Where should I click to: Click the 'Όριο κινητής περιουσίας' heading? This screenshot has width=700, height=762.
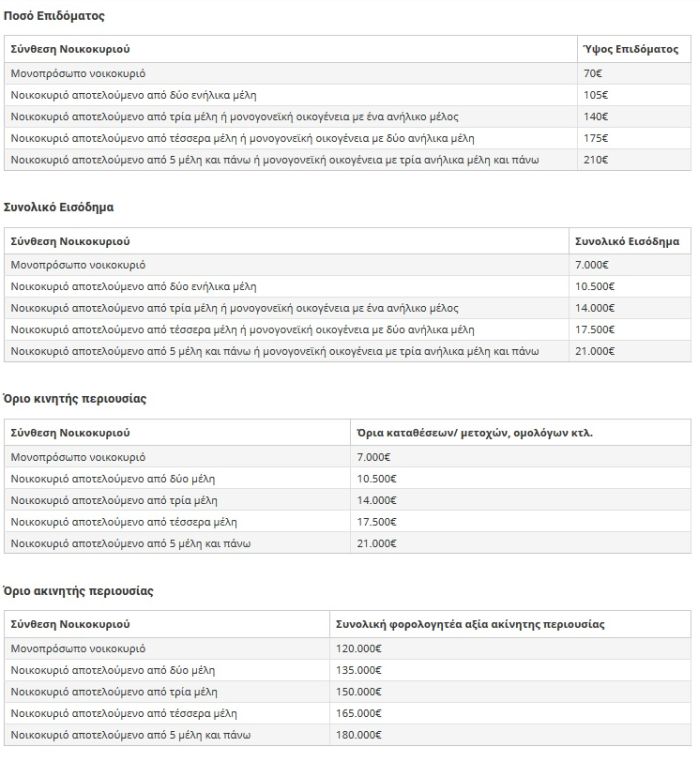tap(75, 399)
